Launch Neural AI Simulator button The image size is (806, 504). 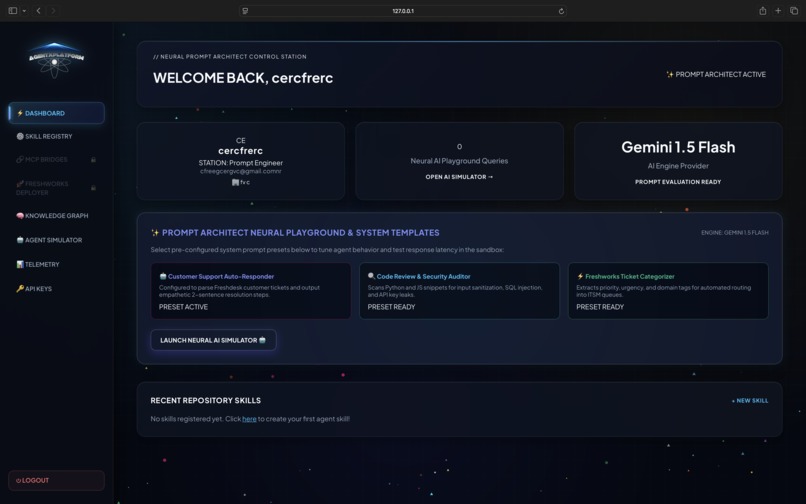pos(213,340)
